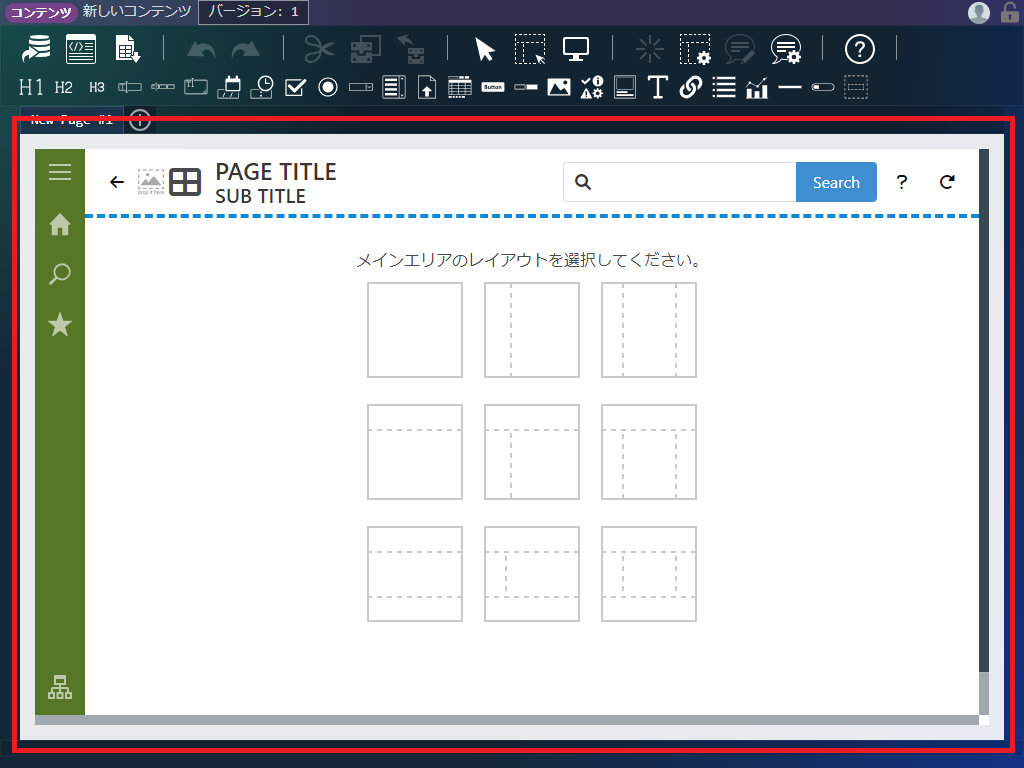Choose the dashed area selection tool
The image size is (1024, 768).
[x=530, y=49]
